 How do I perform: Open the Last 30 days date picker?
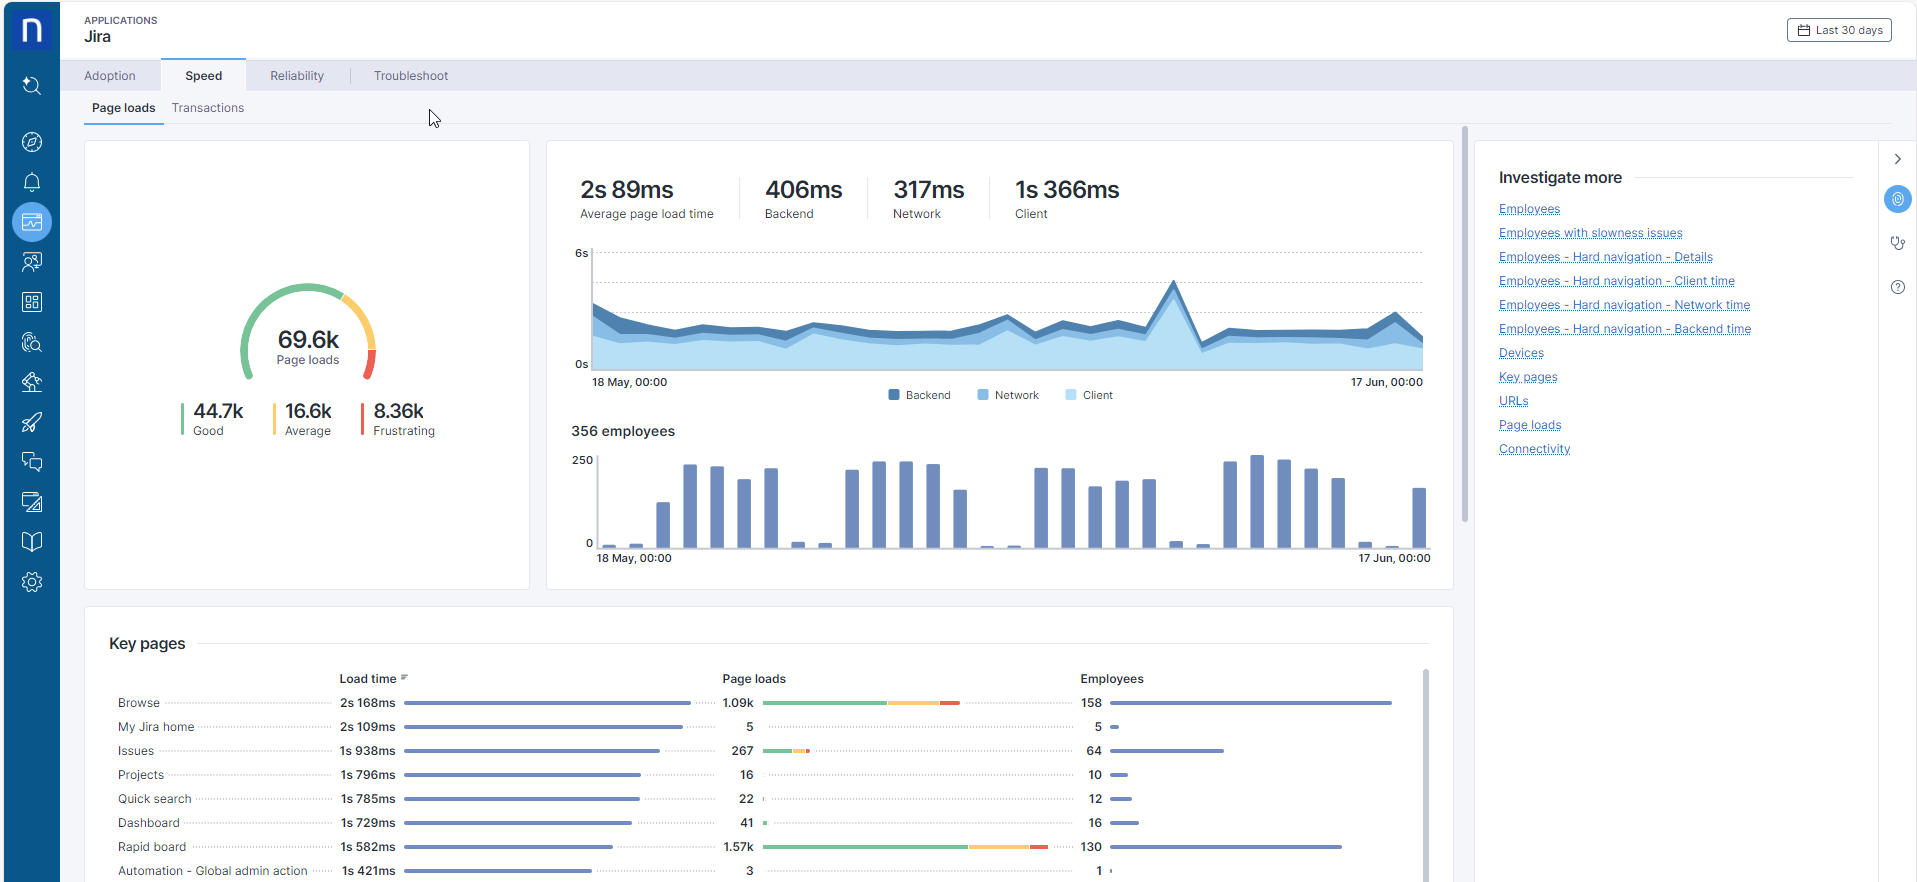(1839, 30)
